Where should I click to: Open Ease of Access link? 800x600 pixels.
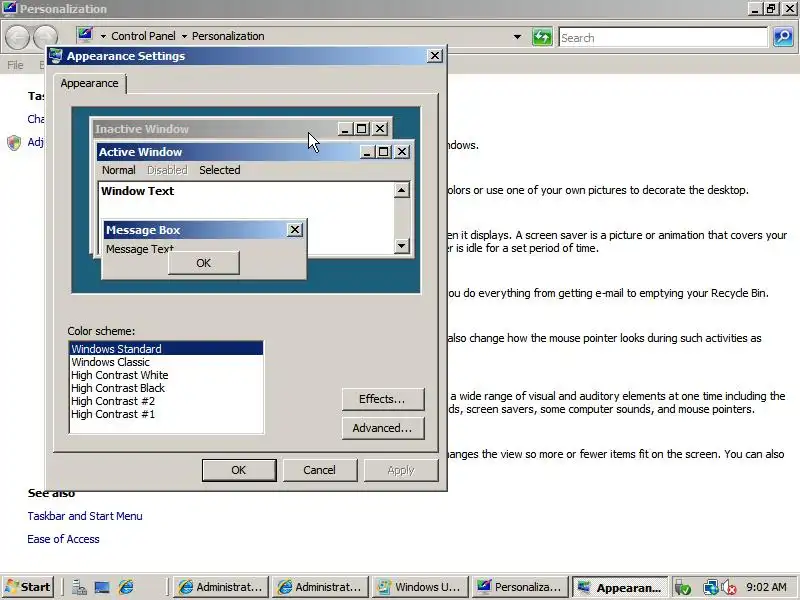coord(63,539)
